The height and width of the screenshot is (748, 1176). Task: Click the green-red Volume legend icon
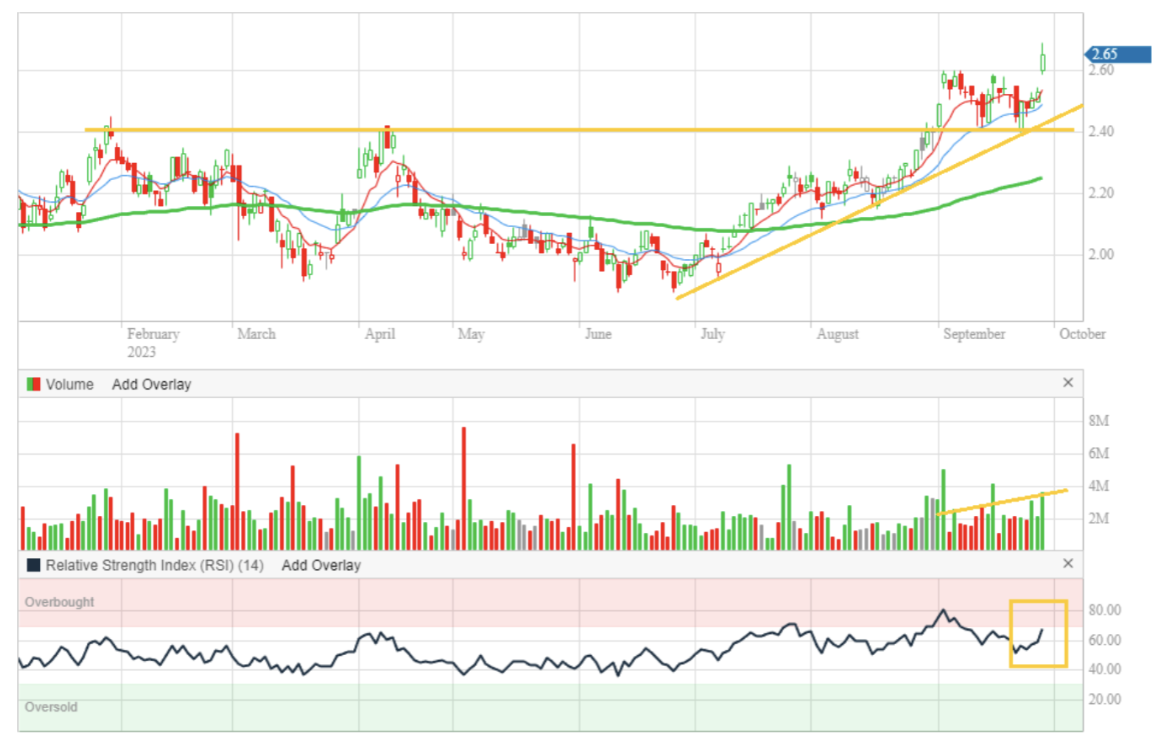33,384
